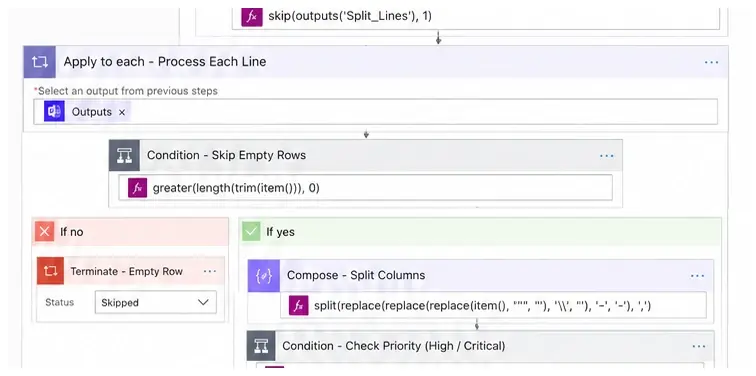This screenshot has height=376, width=756.
Task: Click the Terminate - Empty Row action icon
Action: click(51, 271)
